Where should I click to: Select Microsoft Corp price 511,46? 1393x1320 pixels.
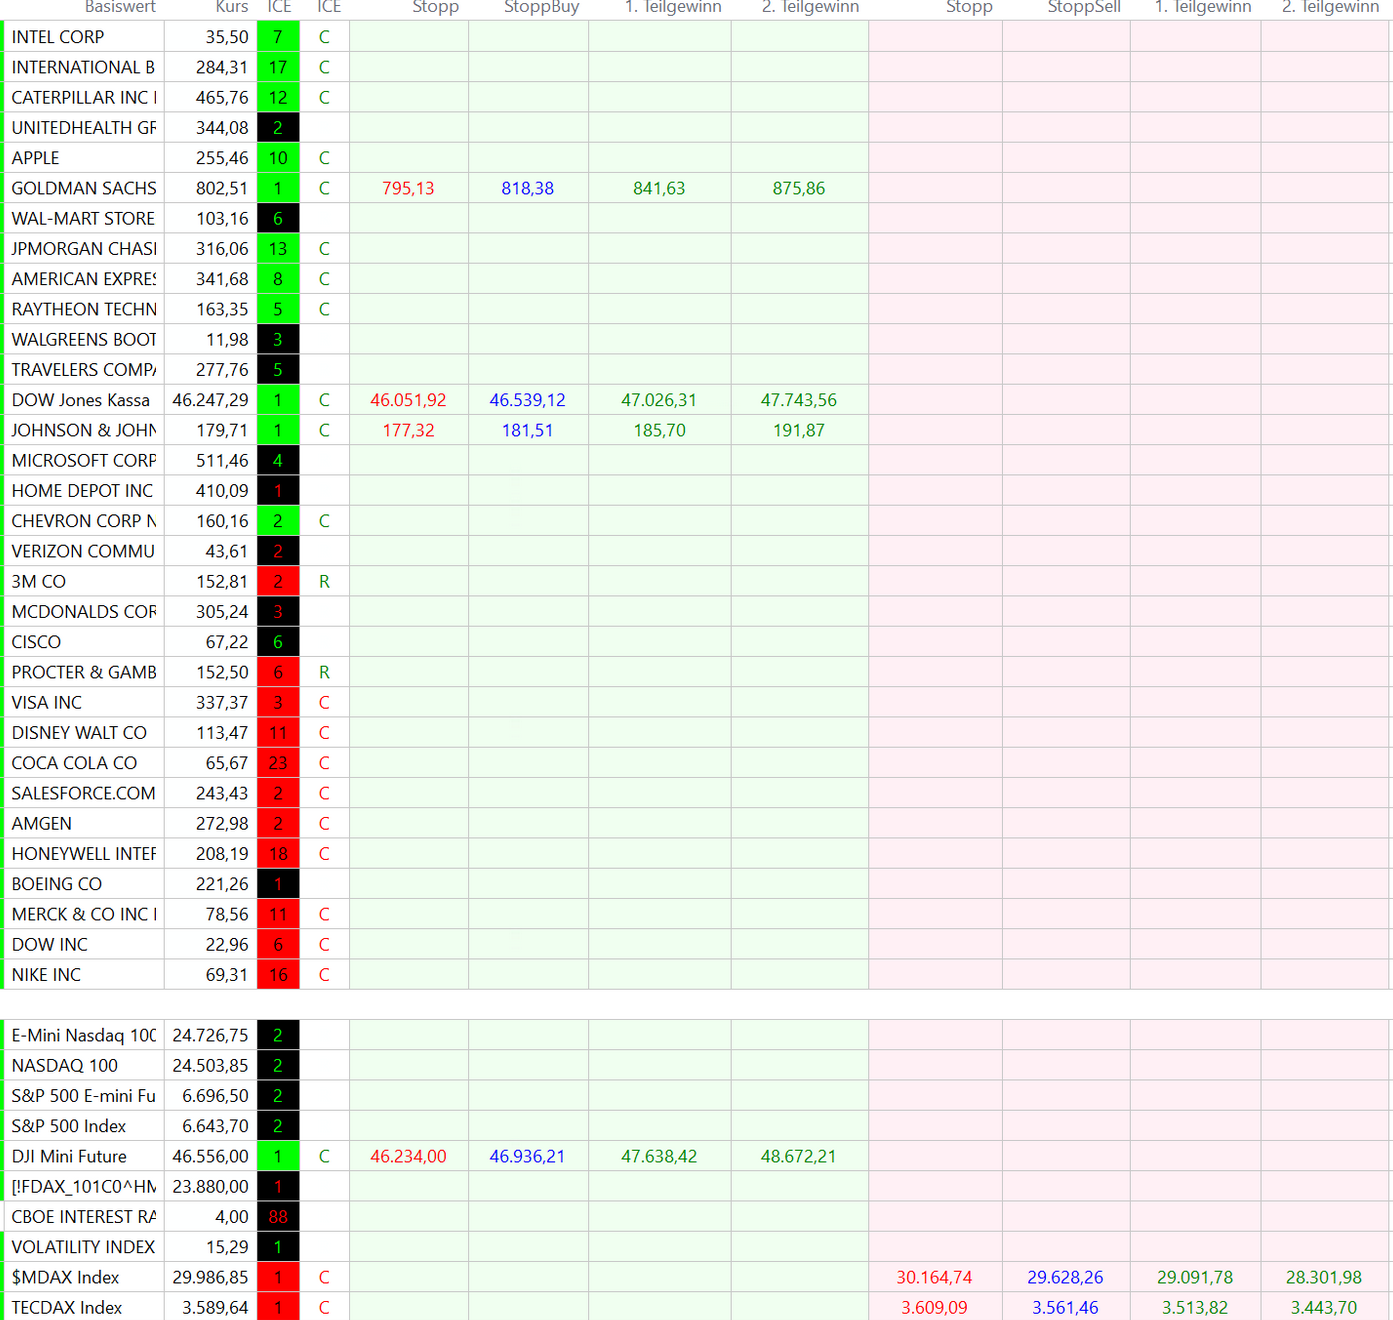coord(222,461)
